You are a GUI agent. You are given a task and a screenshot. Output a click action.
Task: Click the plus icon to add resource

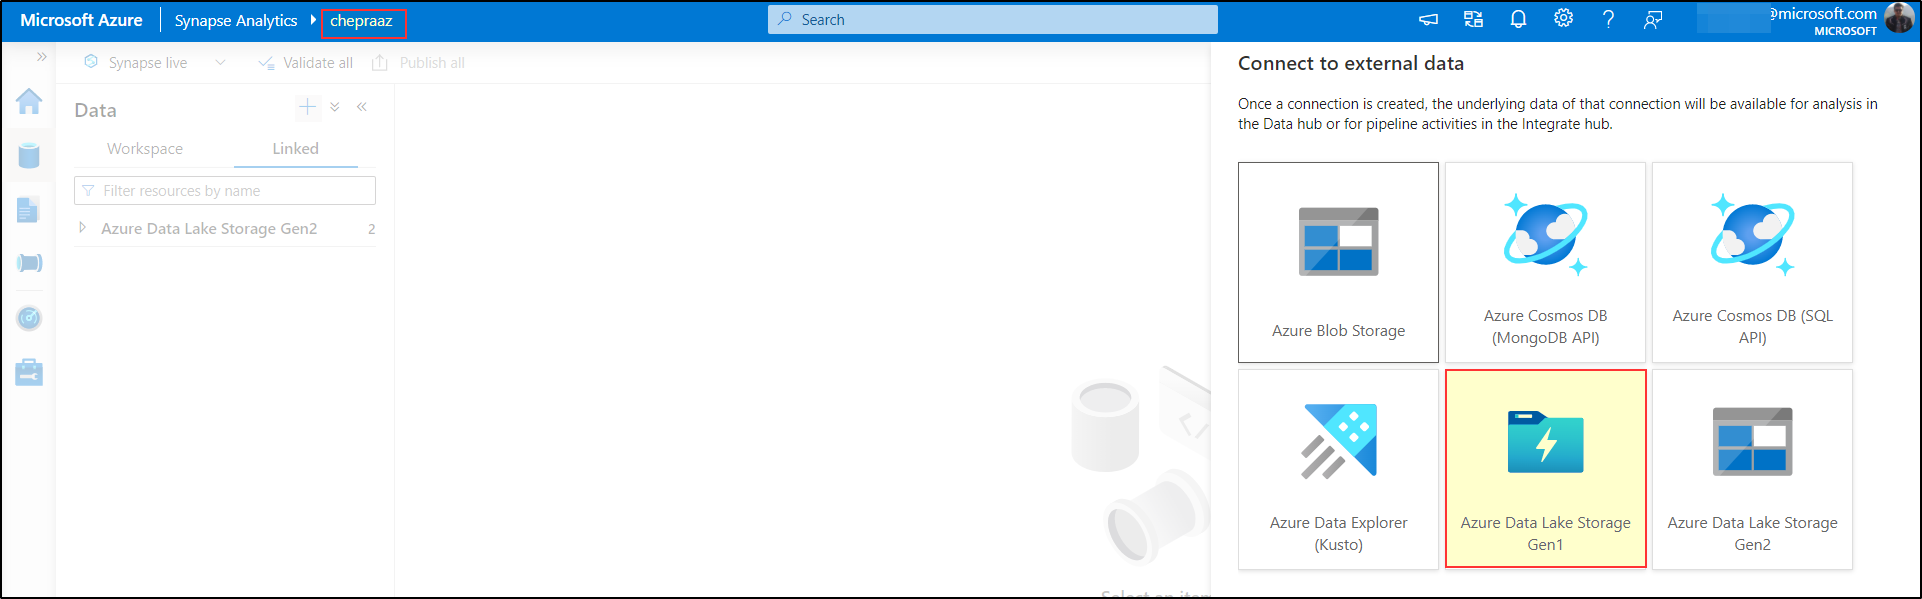[x=307, y=107]
